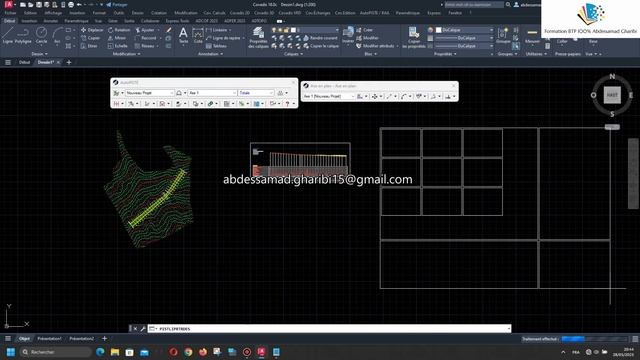Click the erase tool icon in Modification panel
The width and height of the screenshot is (640, 360).
pyautogui.click(x=169, y=30)
